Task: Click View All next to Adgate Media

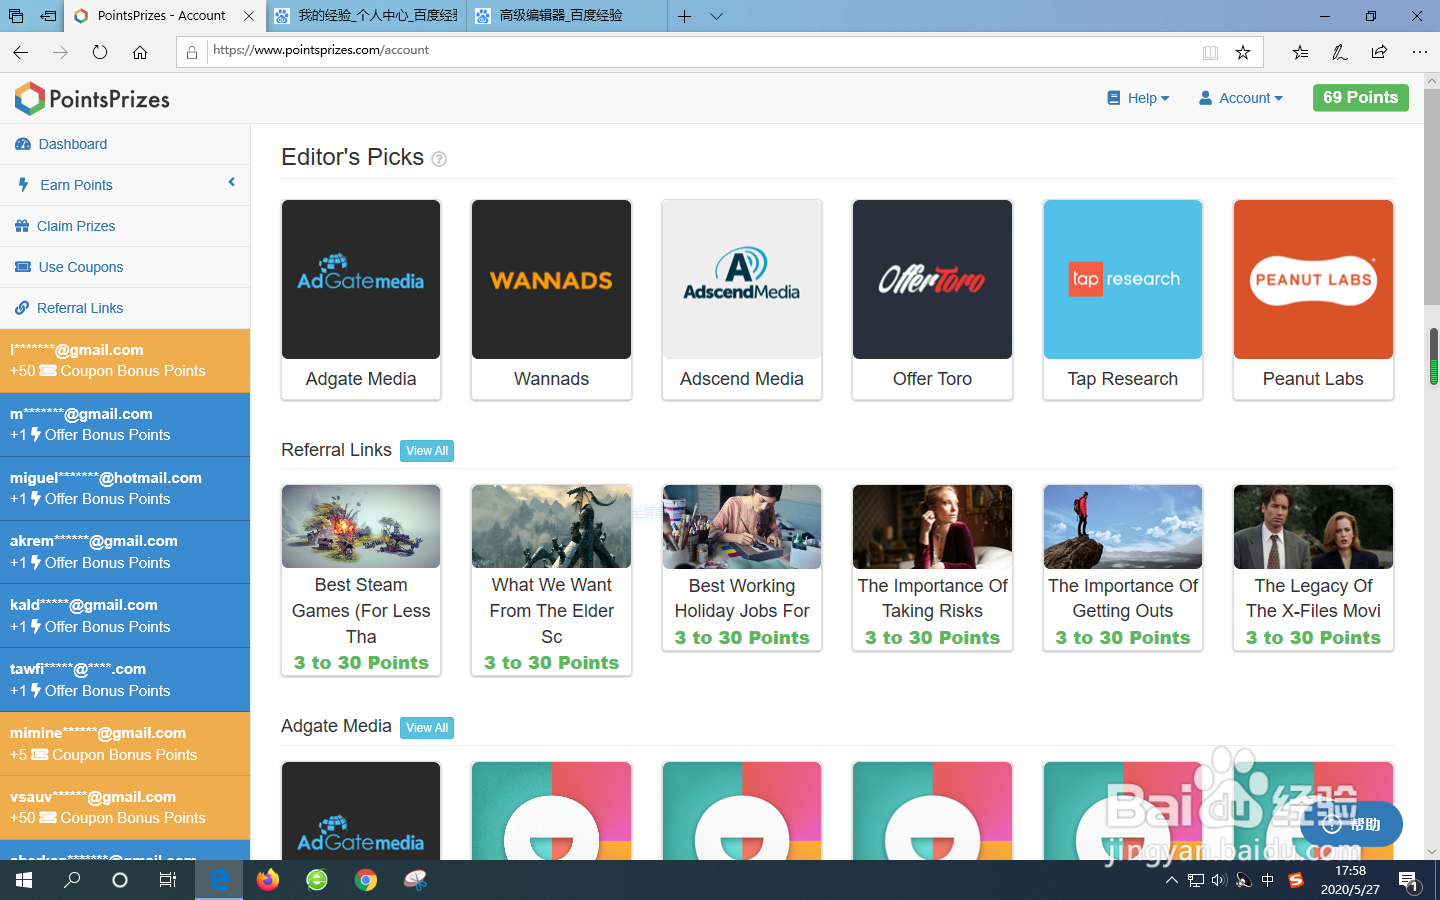Action: (427, 728)
